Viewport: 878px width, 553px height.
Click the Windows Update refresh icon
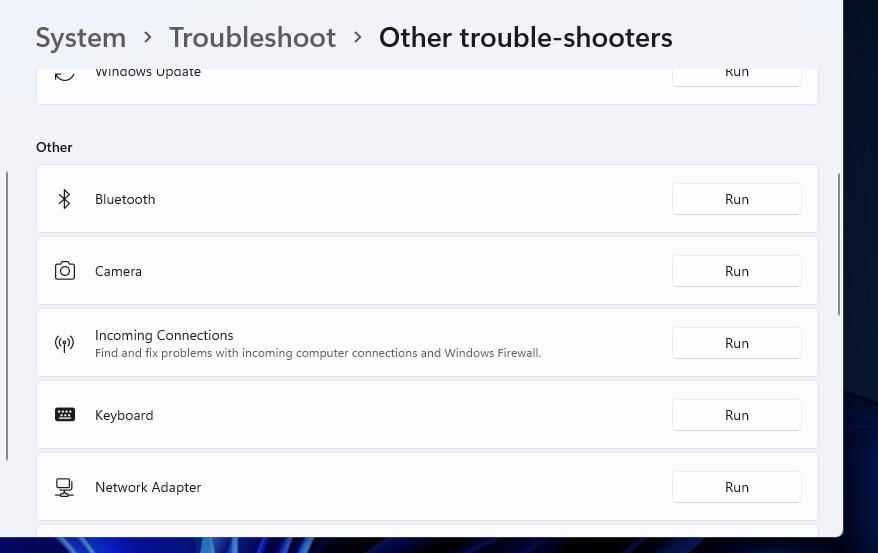coord(65,73)
